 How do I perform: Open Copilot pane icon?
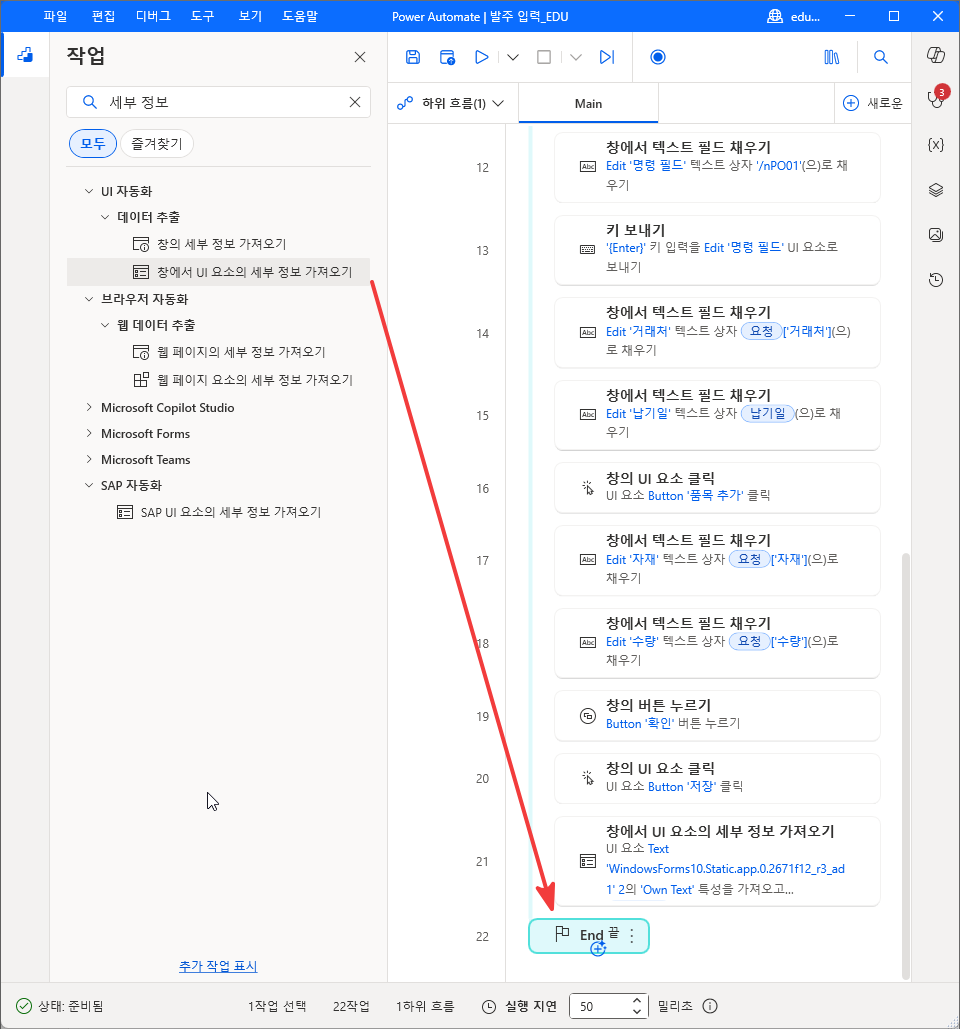tap(936, 54)
